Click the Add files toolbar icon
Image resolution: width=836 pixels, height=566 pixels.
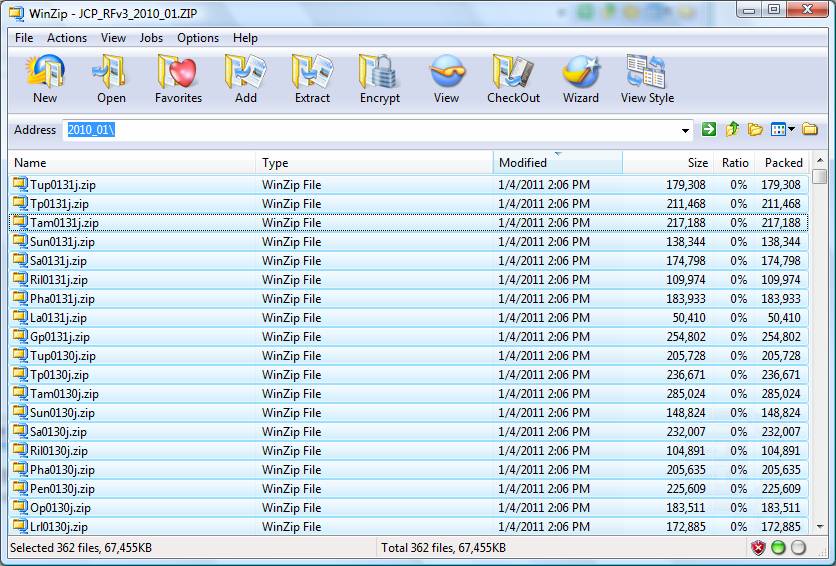tap(245, 72)
